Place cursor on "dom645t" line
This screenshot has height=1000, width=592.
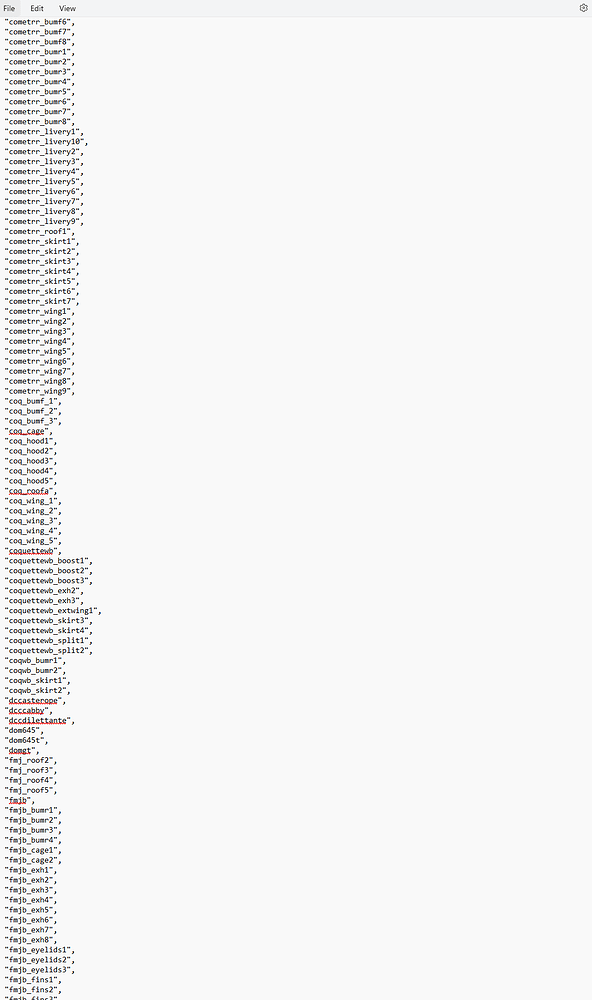pyautogui.click(x=27, y=740)
